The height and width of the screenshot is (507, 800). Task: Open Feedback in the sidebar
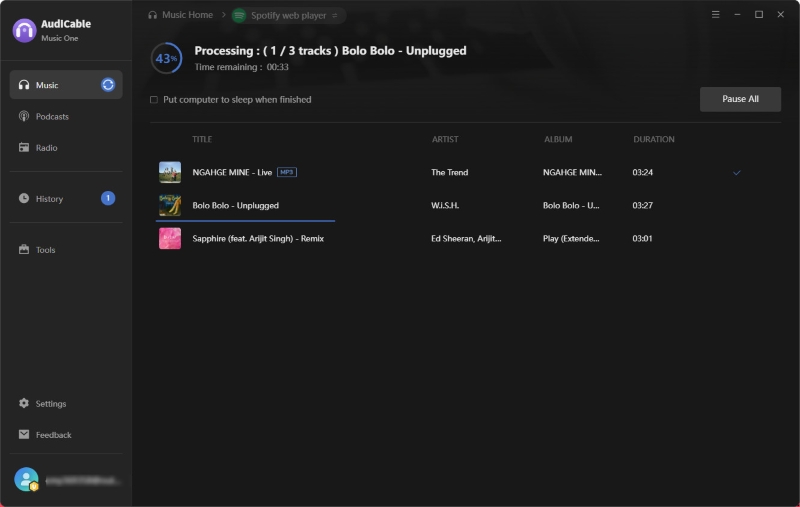click(66, 435)
